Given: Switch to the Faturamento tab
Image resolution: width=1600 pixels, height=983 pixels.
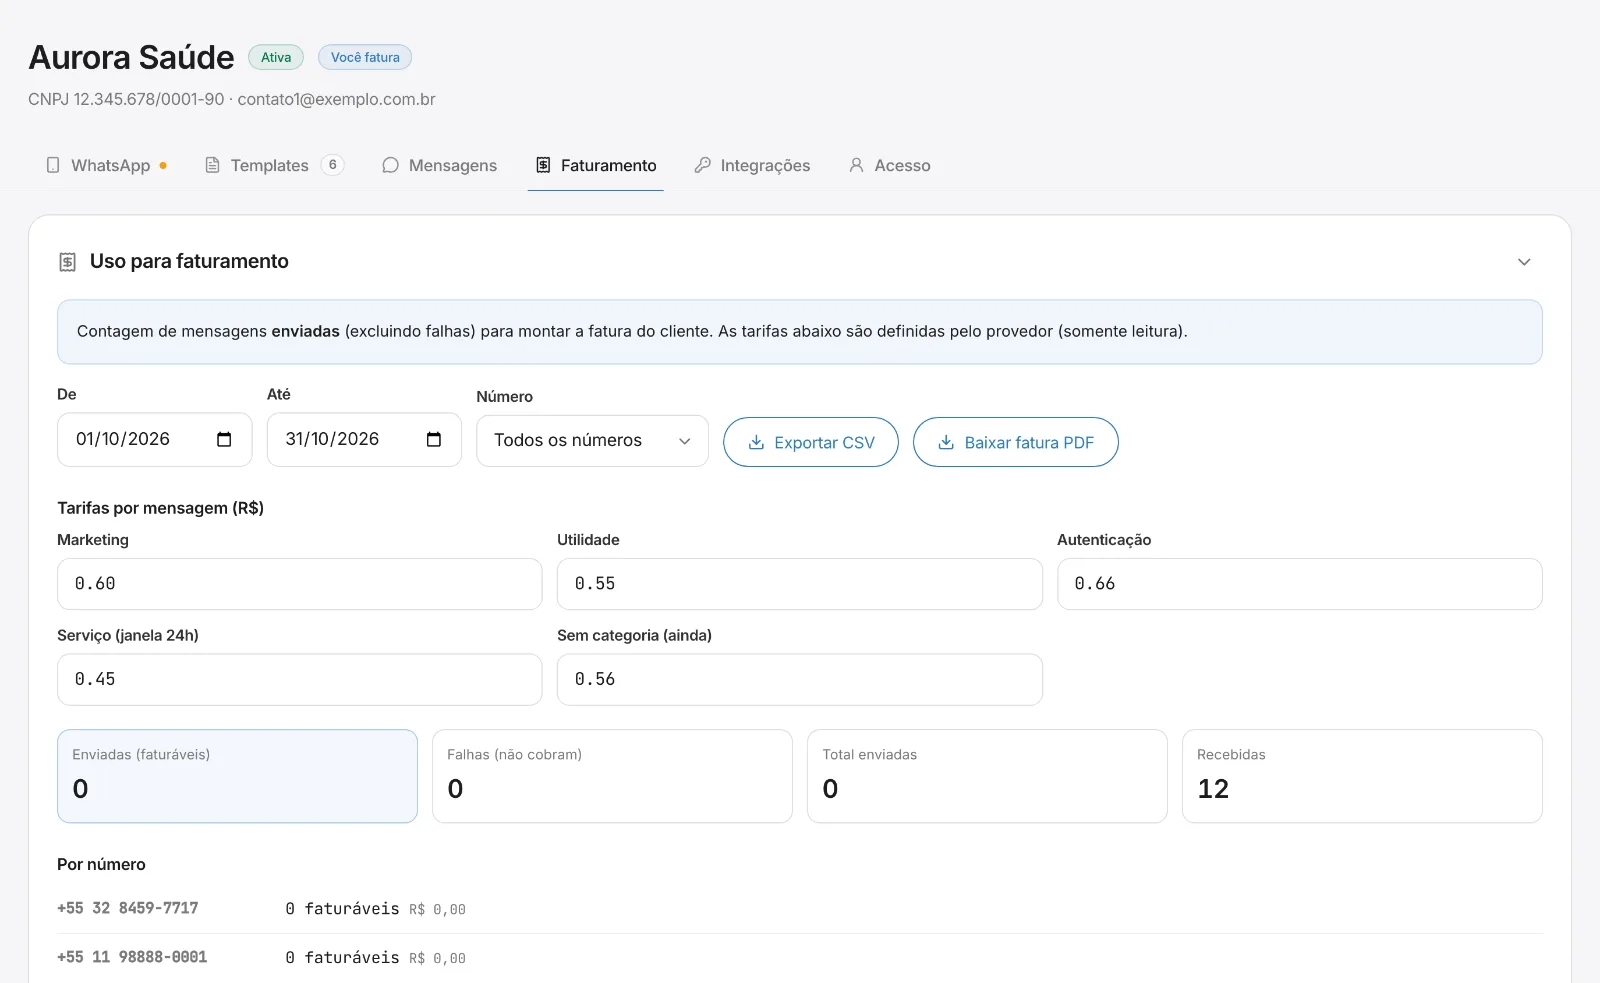Looking at the screenshot, I should pyautogui.click(x=596, y=165).
